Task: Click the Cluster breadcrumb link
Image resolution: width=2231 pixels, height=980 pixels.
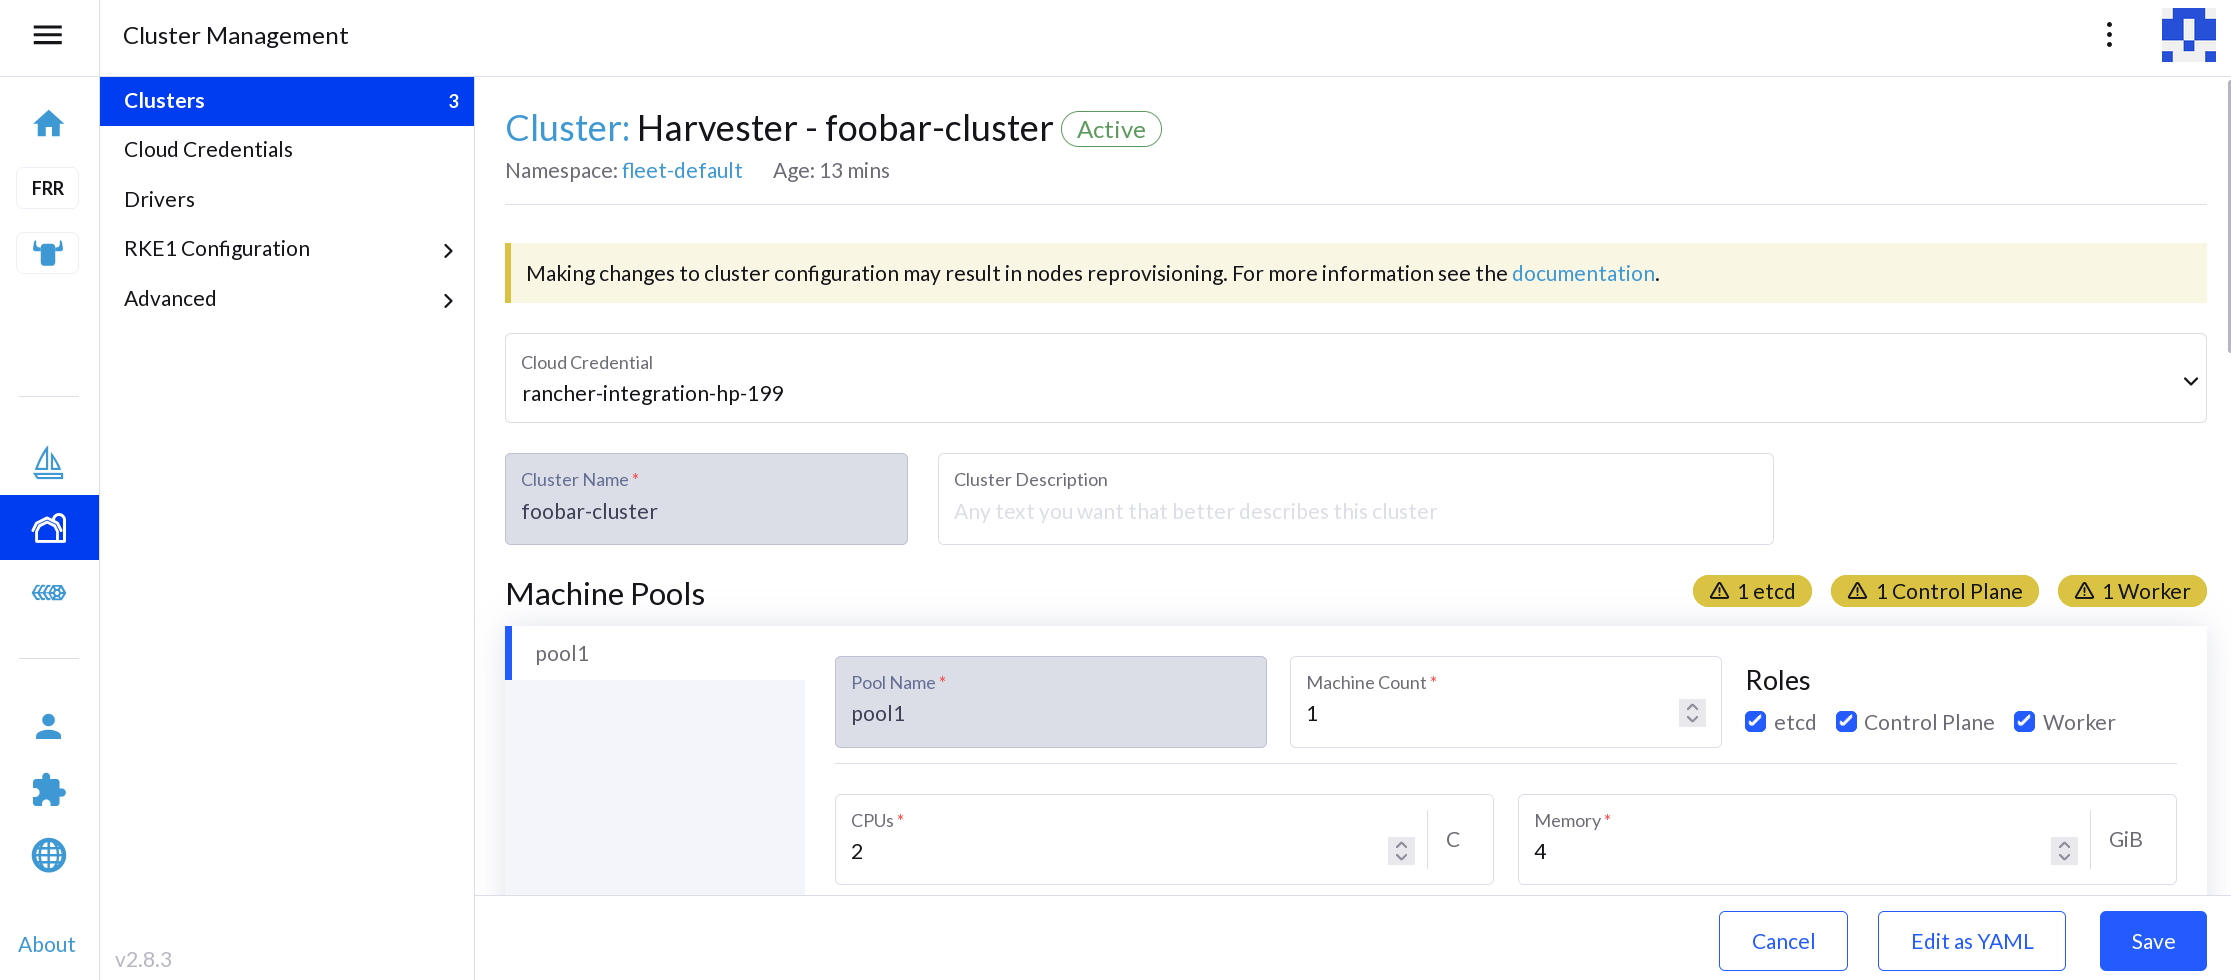Action: 567,129
